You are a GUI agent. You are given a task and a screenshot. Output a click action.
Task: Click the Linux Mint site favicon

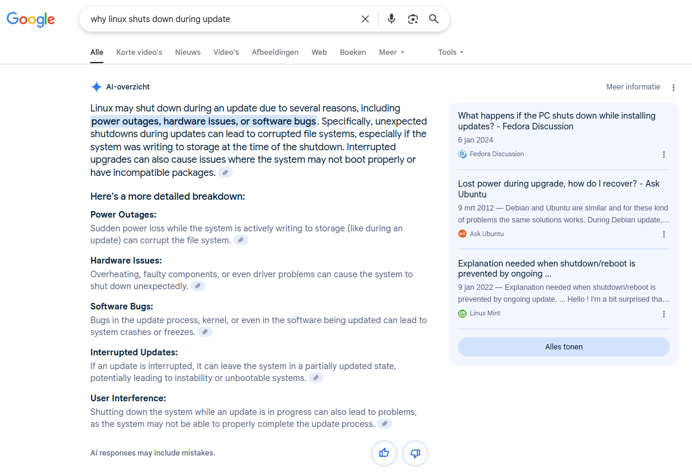pos(462,313)
